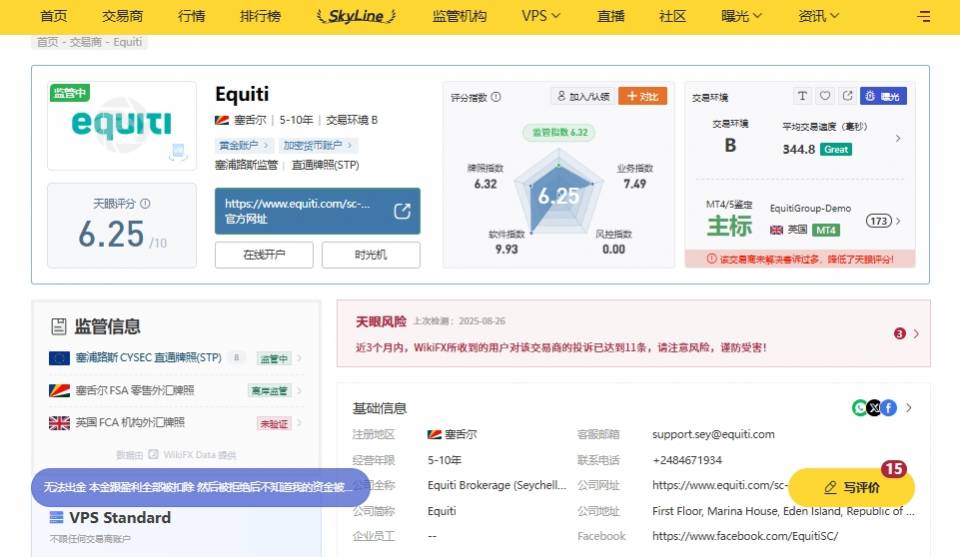This screenshot has height=557, width=960.
Task: Click the VPS Standard server icon
Action: point(56,518)
